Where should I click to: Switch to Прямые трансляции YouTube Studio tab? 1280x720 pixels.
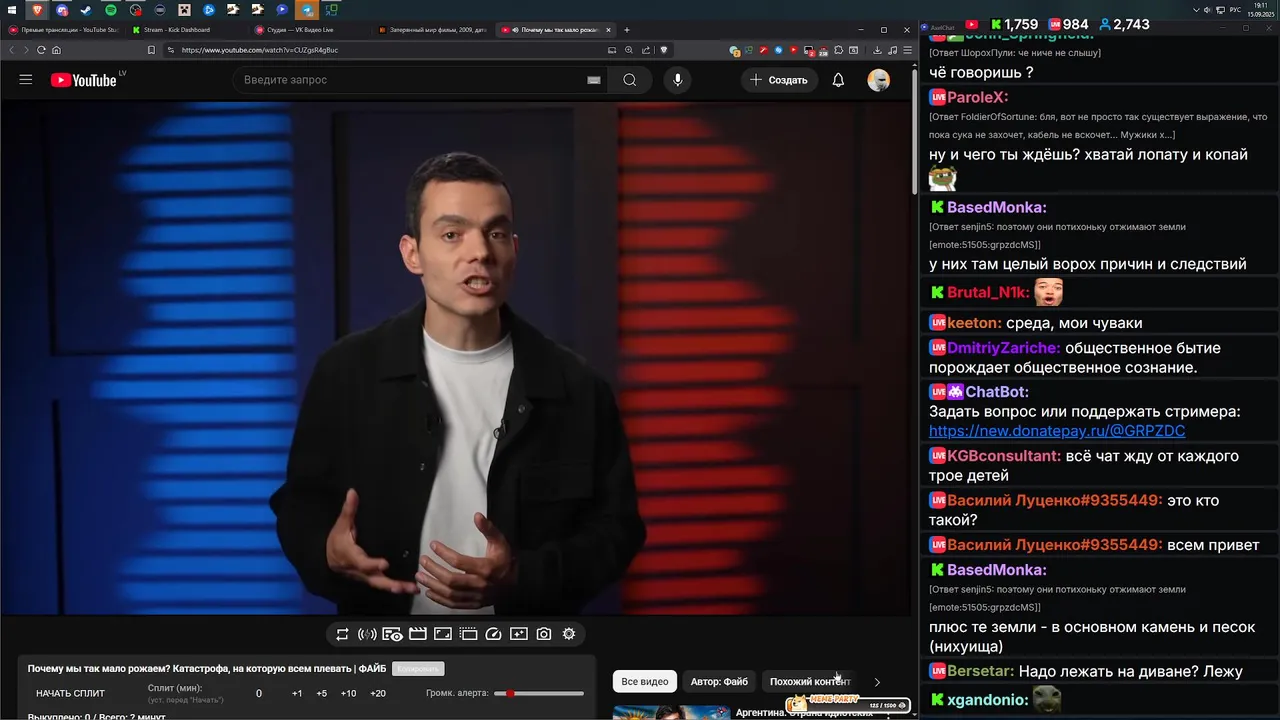pos(63,30)
